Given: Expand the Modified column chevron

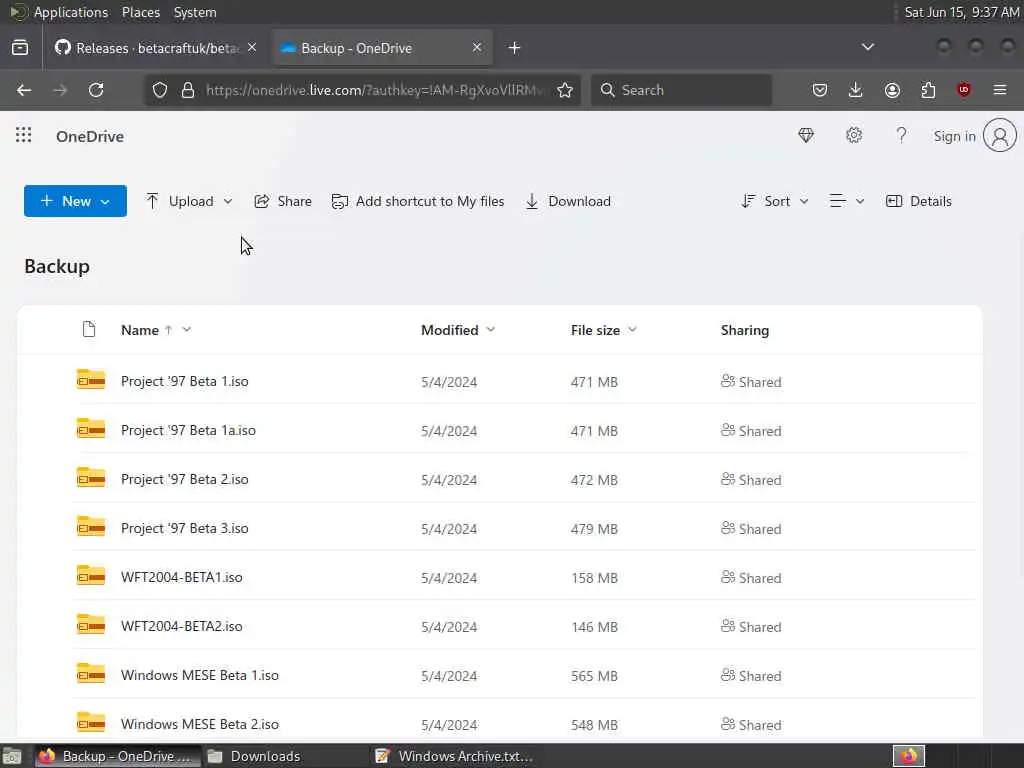Looking at the screenshot, I should coord(491,329).
